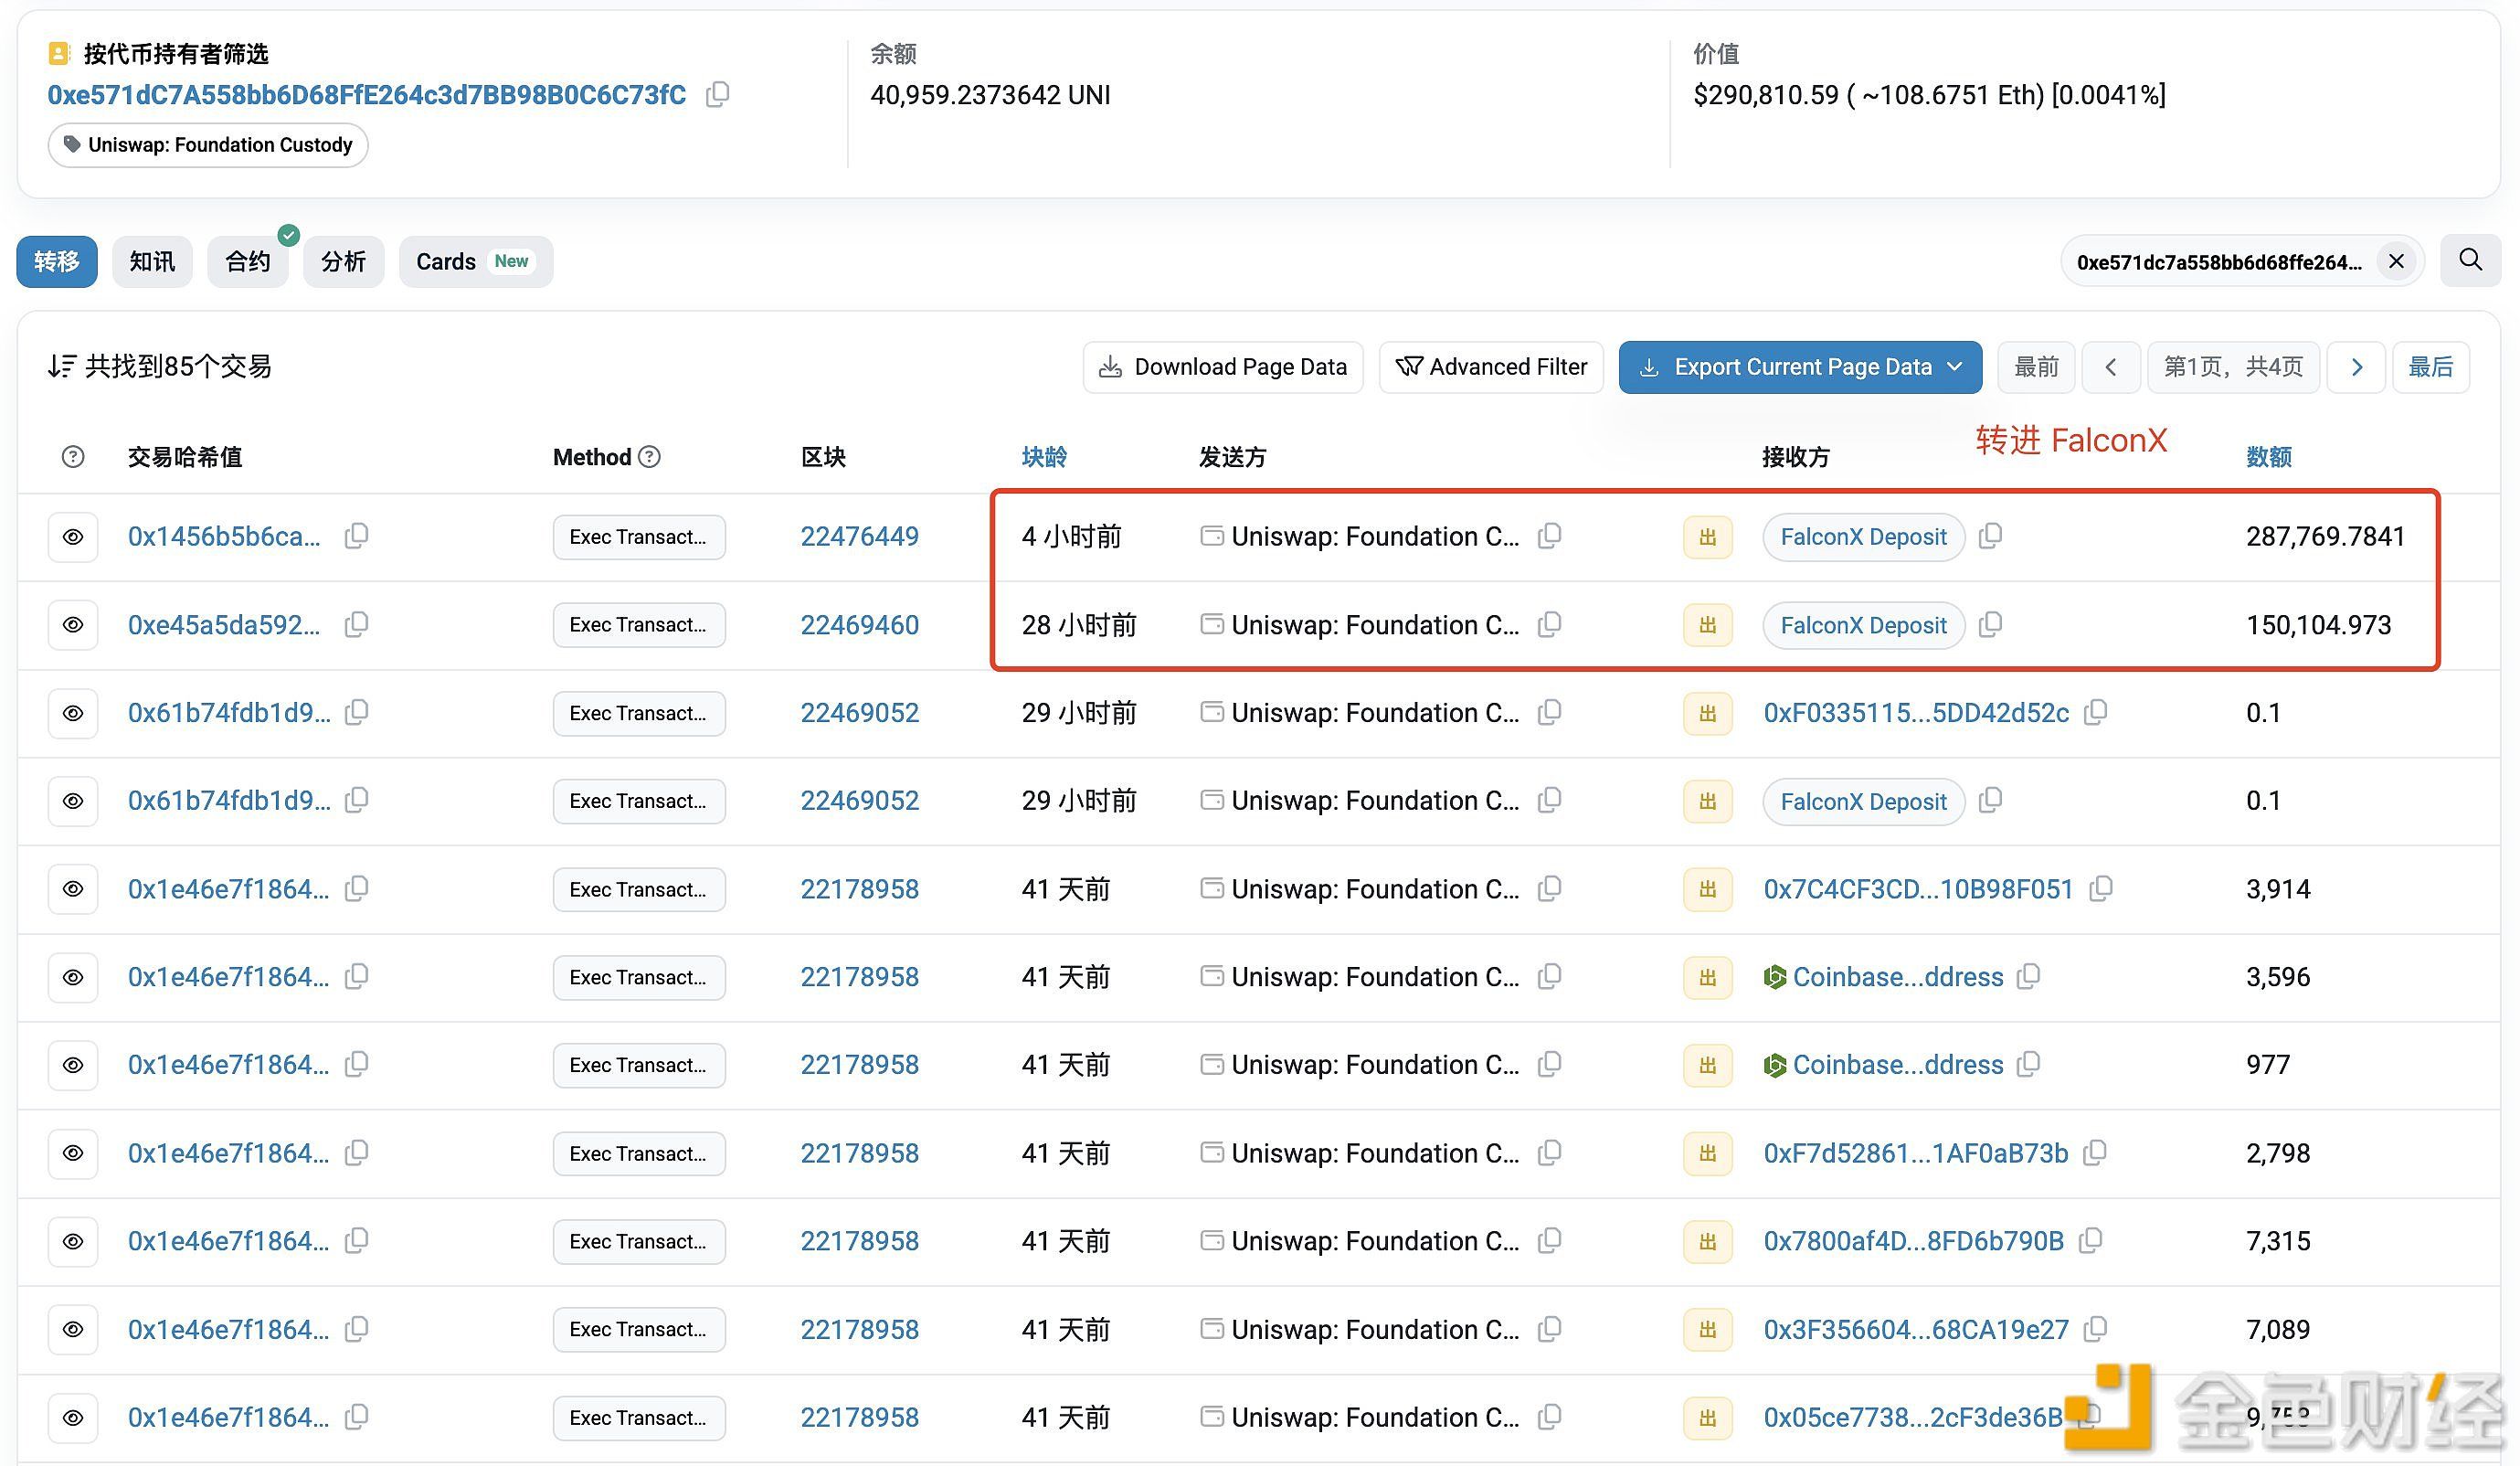Click the sort icon beside 共找到85个交易
The height and width of the screenshot is (1466, 2520).
[61, 367]
